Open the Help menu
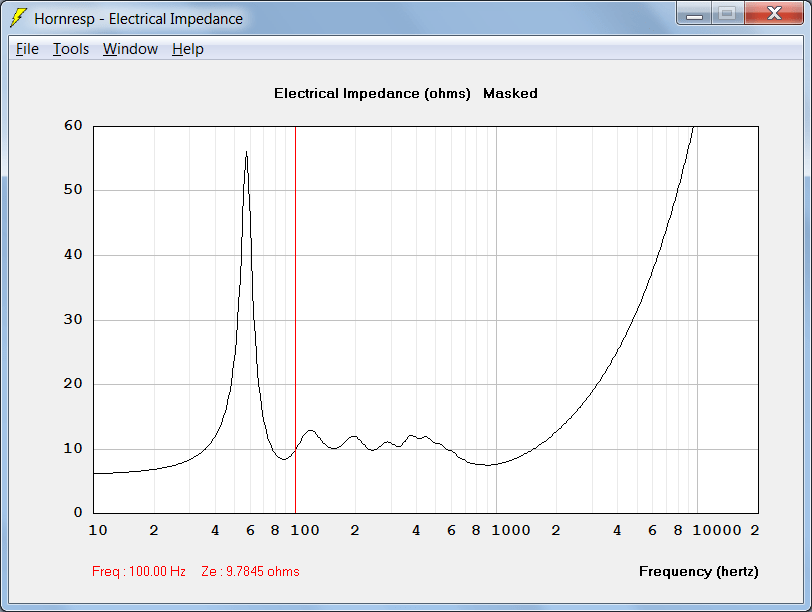The height and width of the screenshot is (612, 812). pyautogui.click(x=187, y=49)
